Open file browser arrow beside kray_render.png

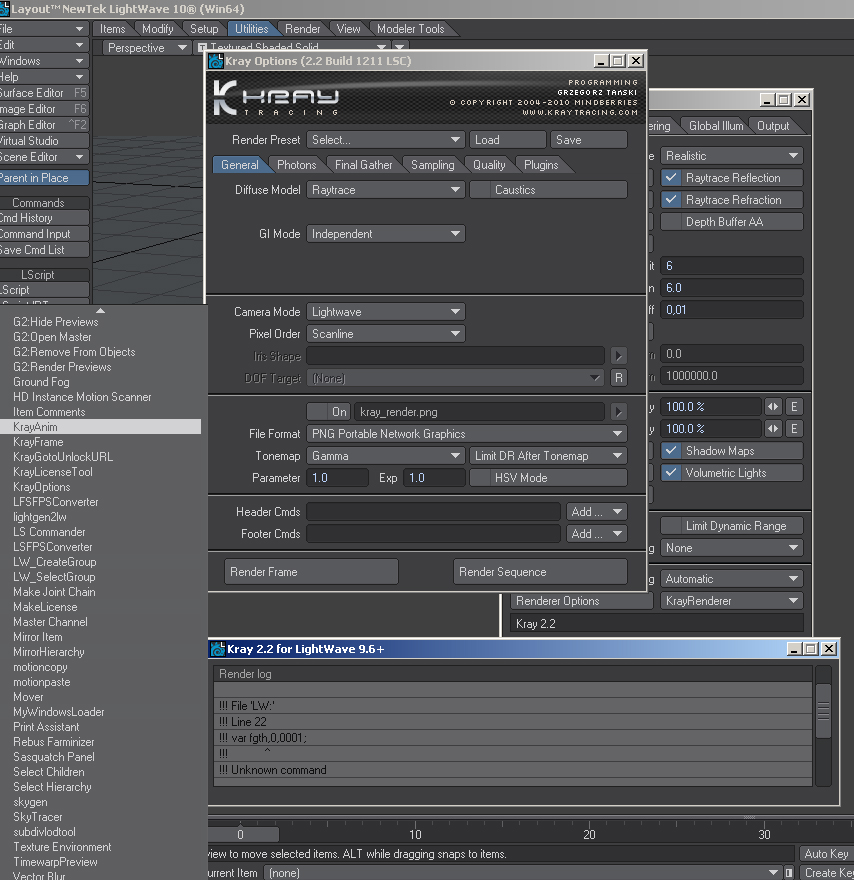(x=618, y=412)
